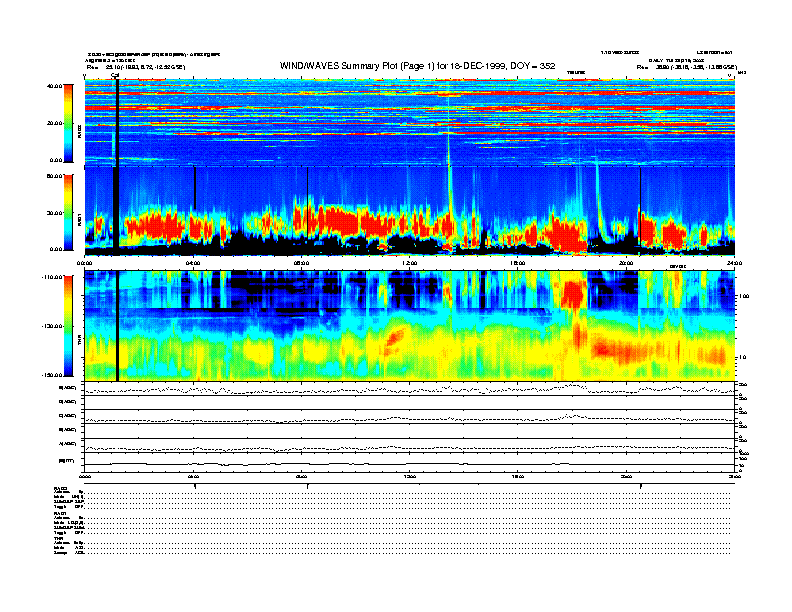The image size is (792, 612).
Task: Click 24:00 tick label below RAD1 spectrogram
Action: (x=734, y=263)
